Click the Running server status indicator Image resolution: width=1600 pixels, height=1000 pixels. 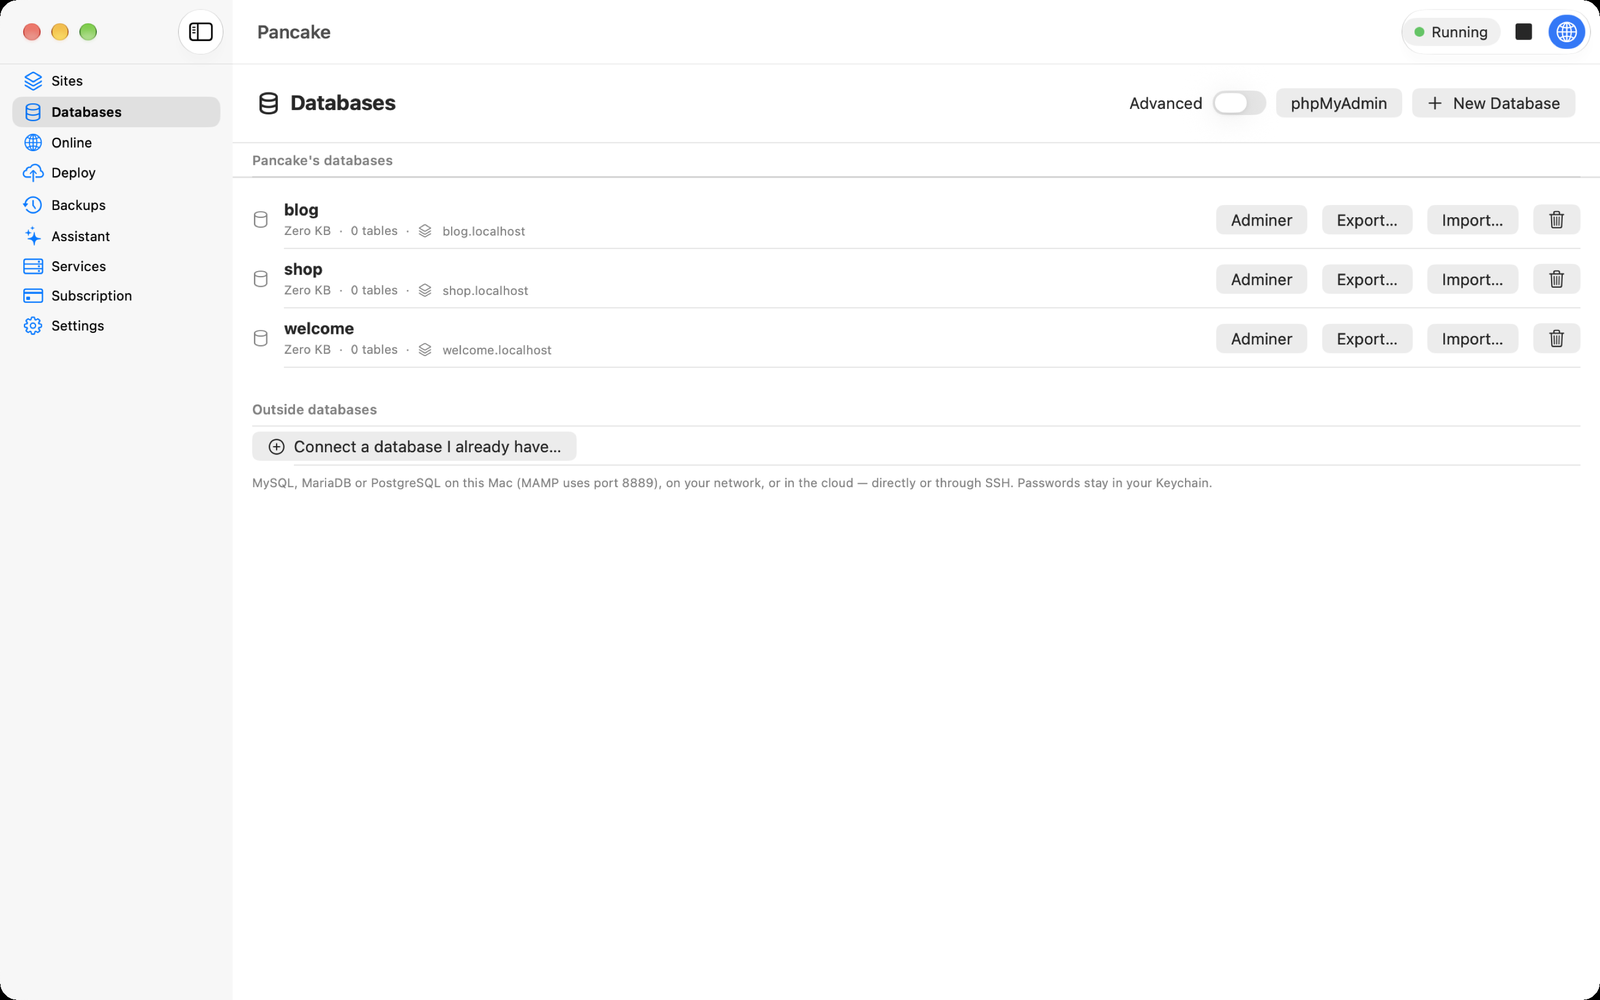click(1451, 32)
